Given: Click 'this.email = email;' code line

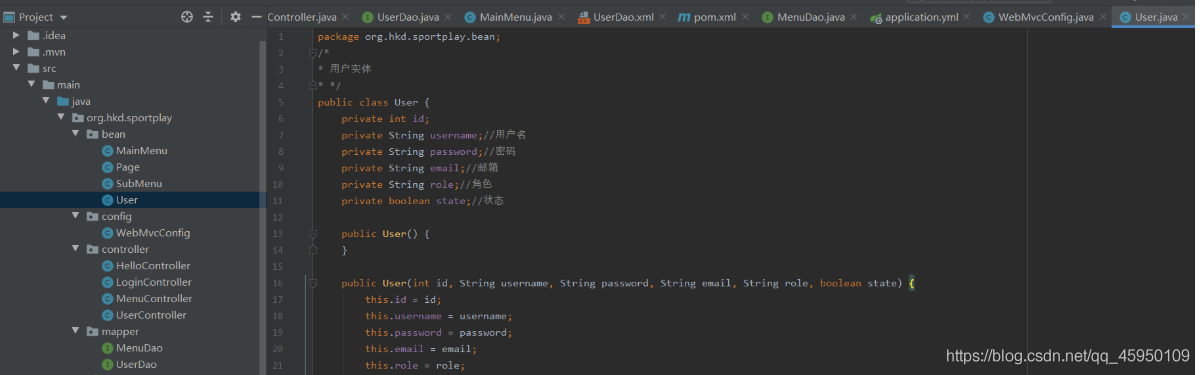Looking at the screenshot, I should coord(421,349).
